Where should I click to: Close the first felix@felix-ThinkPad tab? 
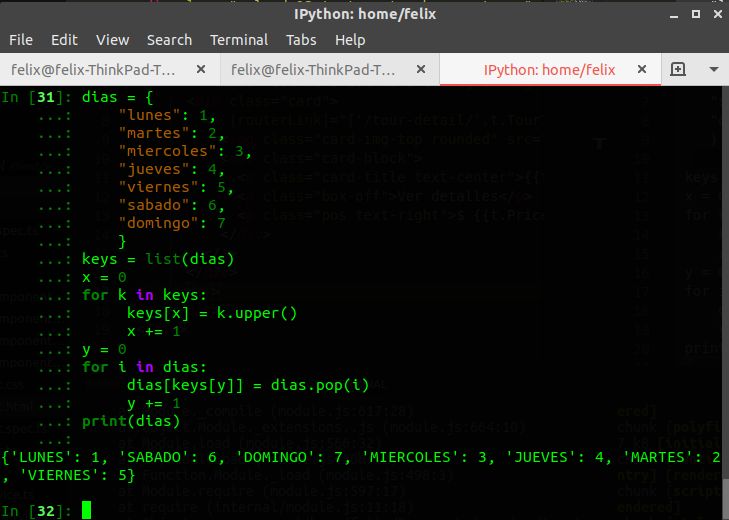click(x=201, y=69)
